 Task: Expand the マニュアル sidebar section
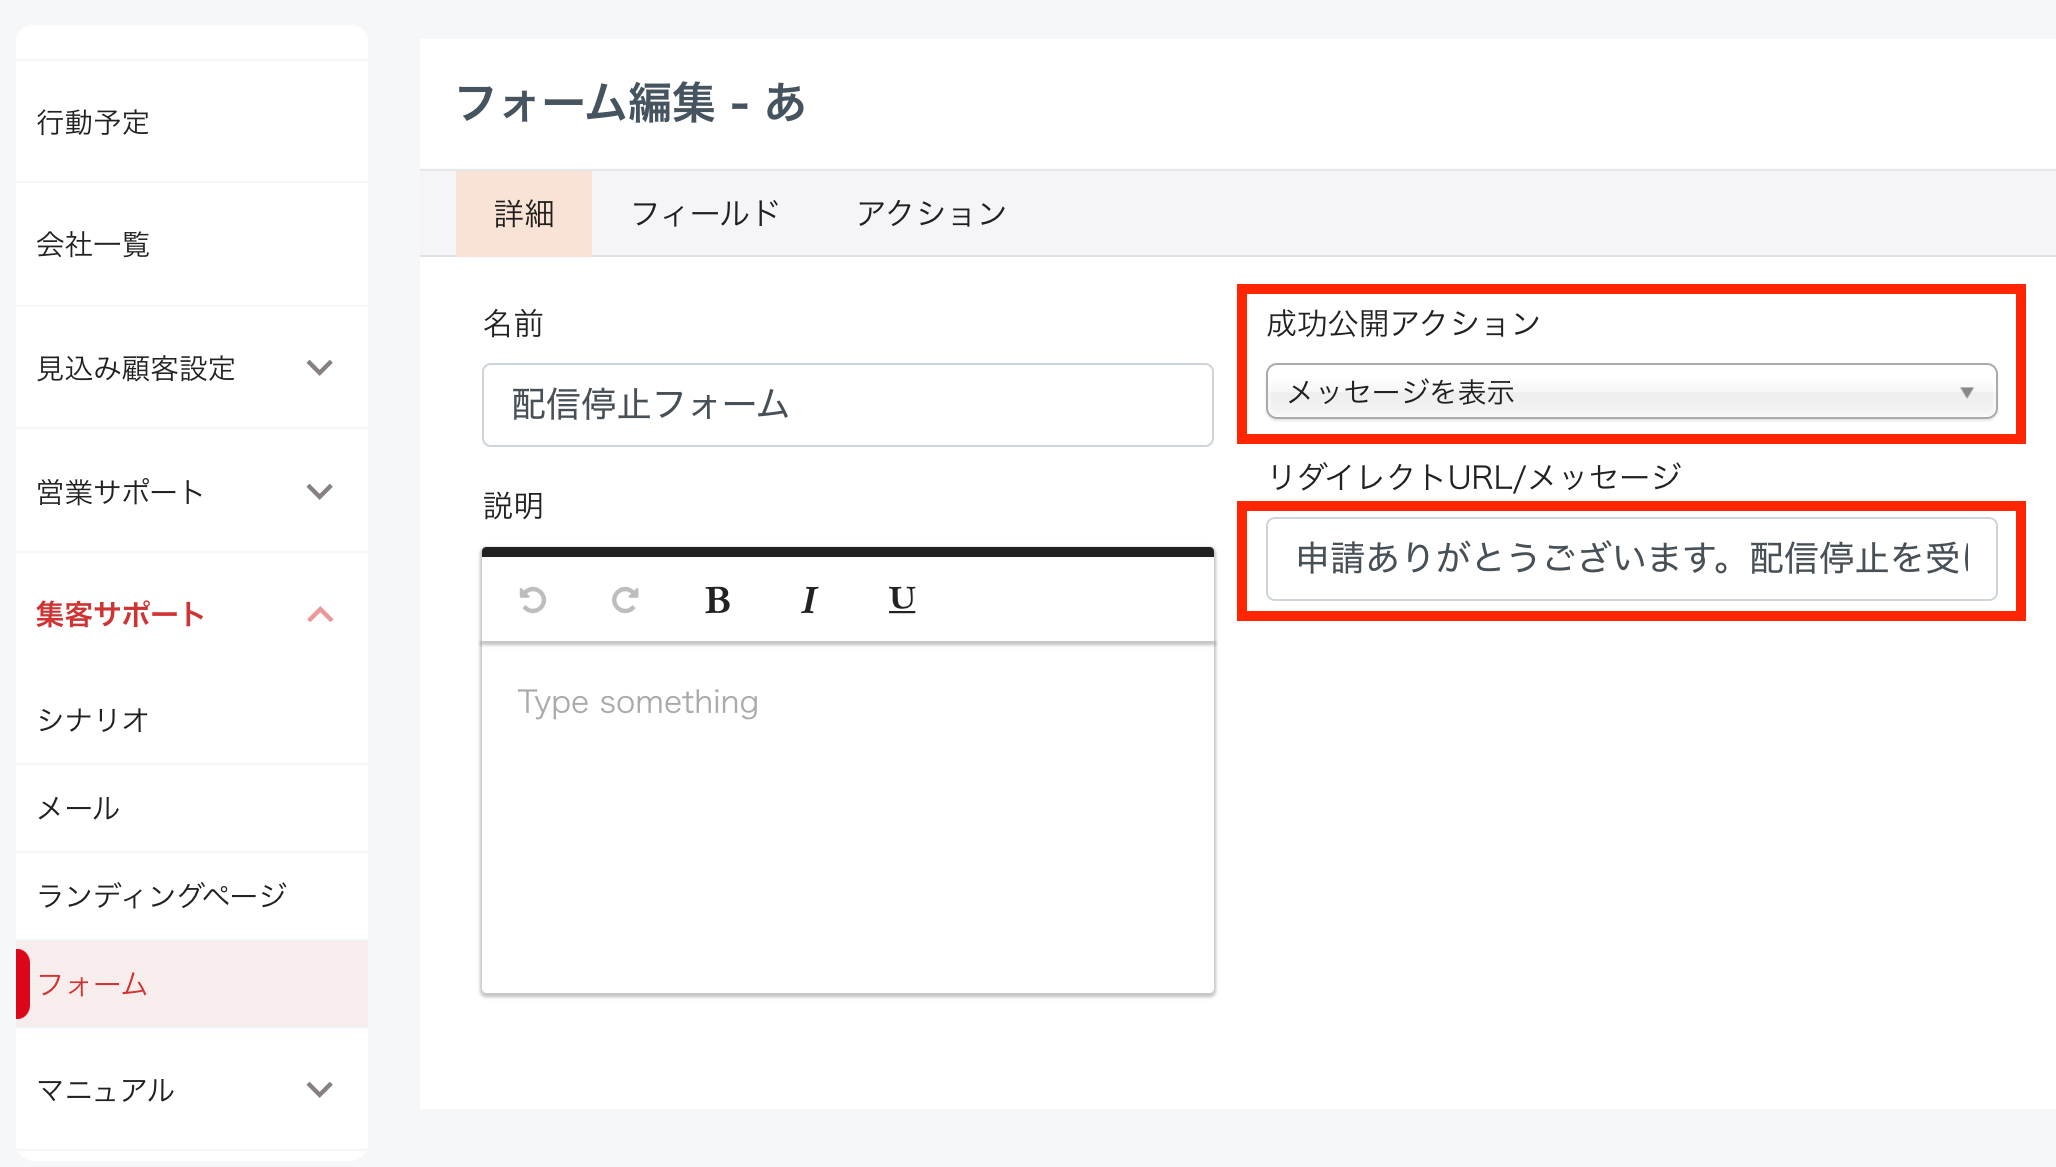tap(319, 1090)
